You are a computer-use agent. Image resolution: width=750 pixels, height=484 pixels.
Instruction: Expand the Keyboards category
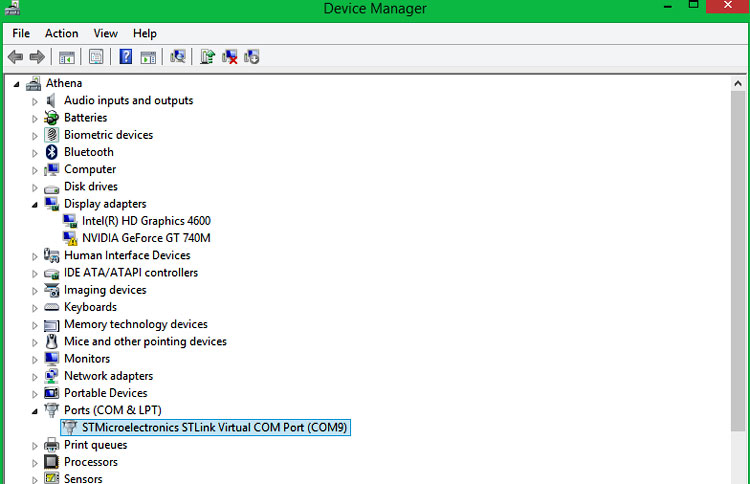pyautogui.click(x=34, y=308)
